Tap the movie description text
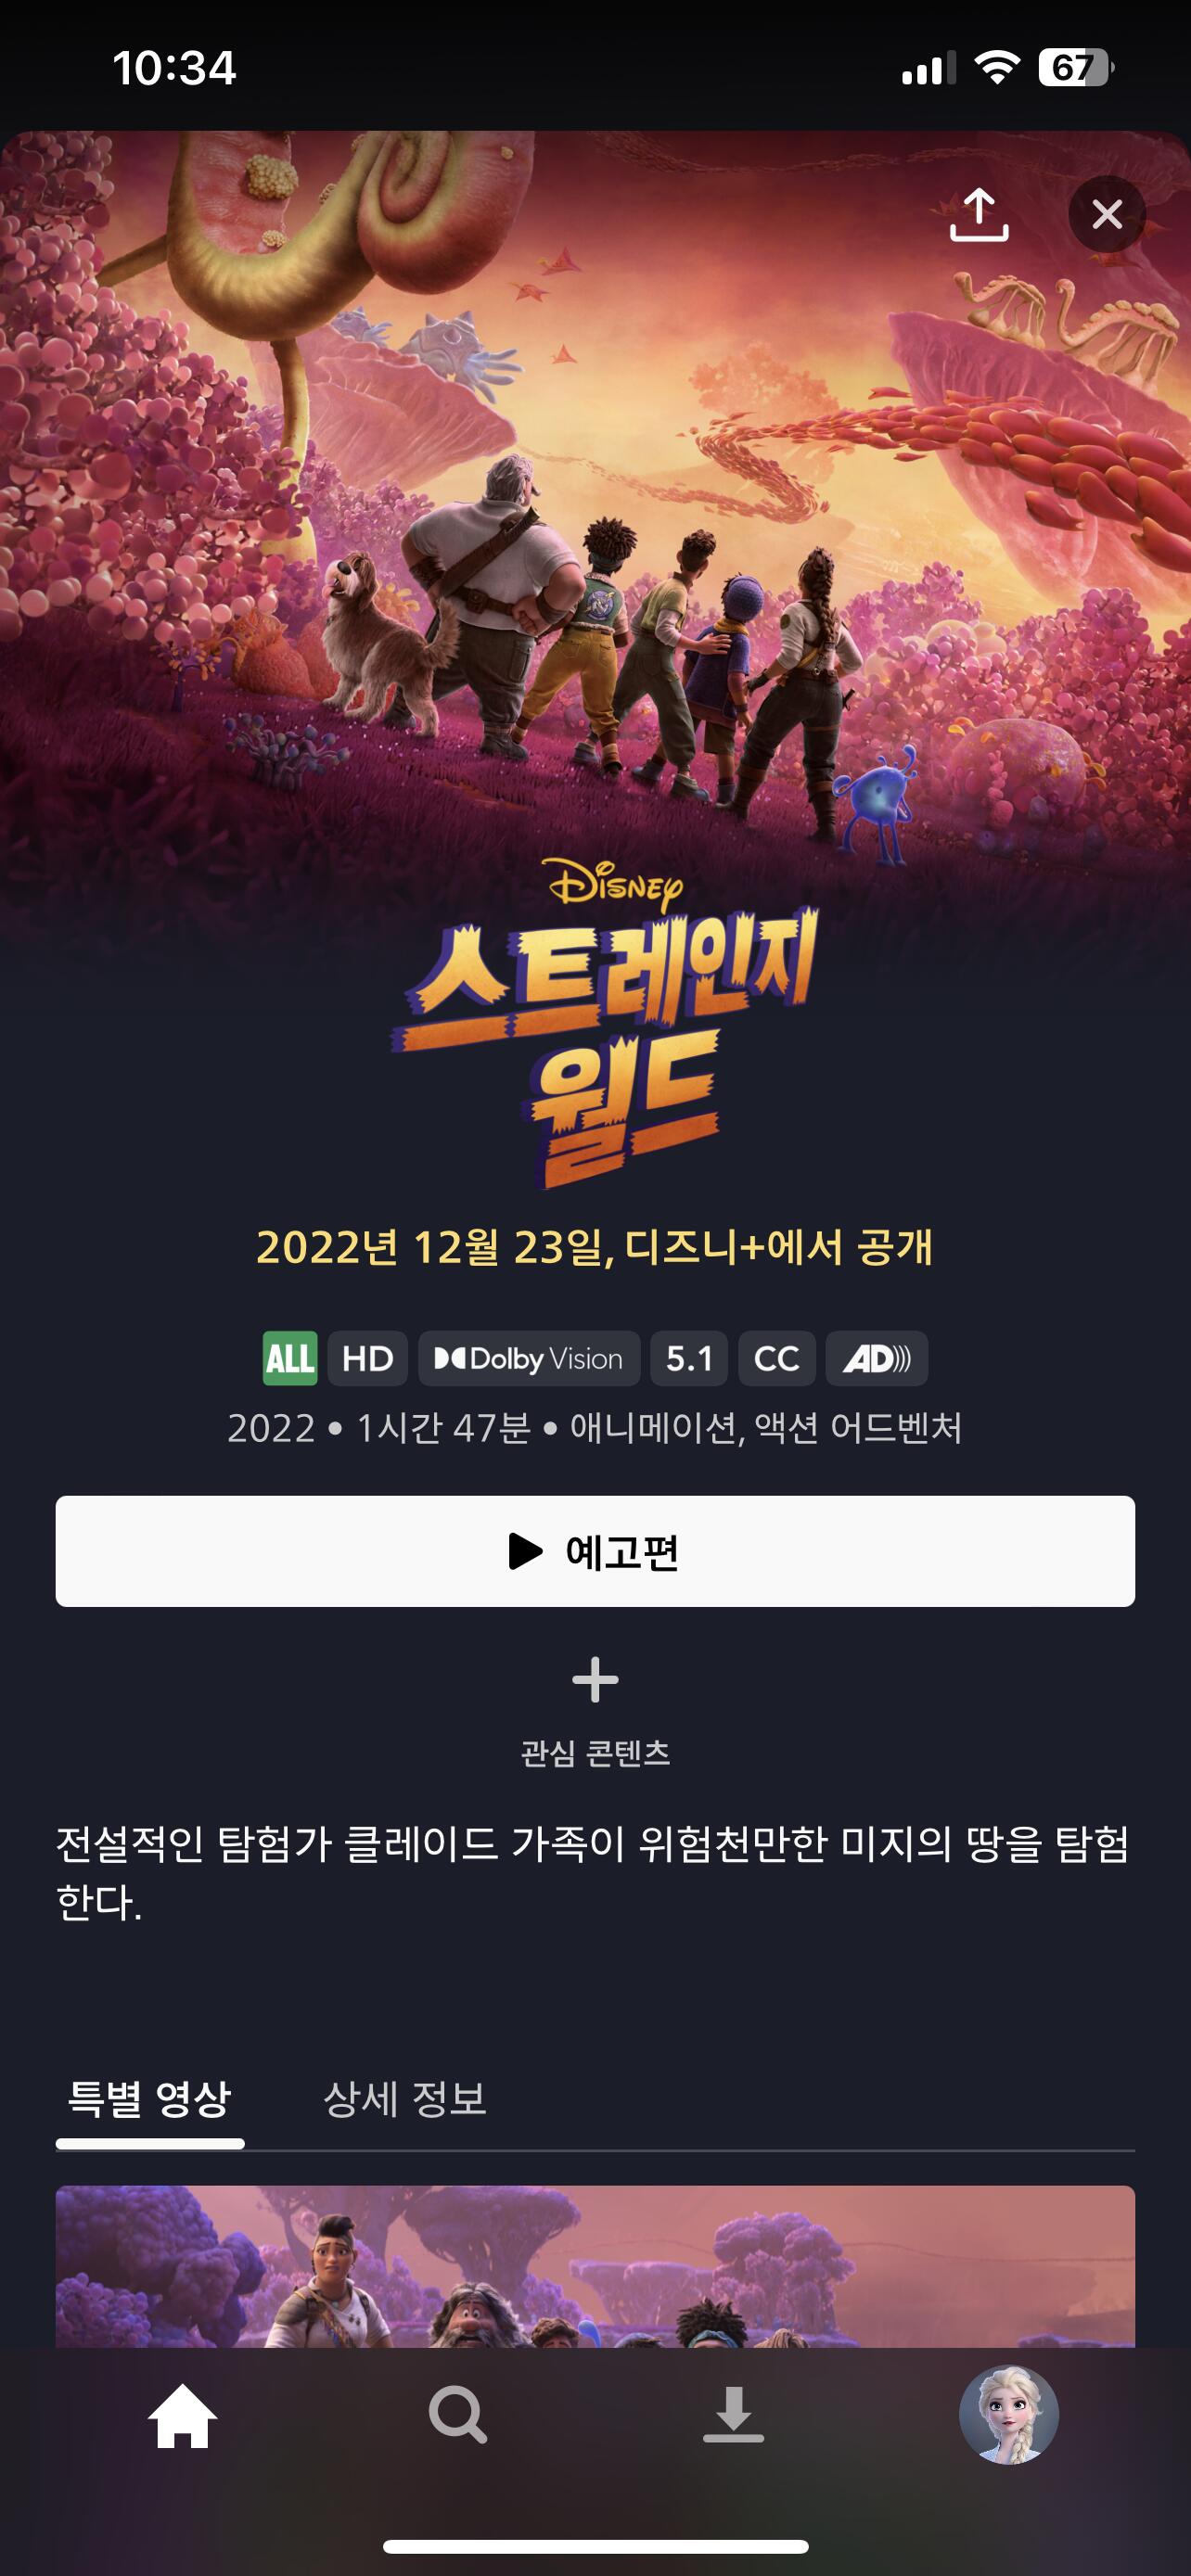1191x2576 pixels. pyautogui.click(x=592, y=1873)
